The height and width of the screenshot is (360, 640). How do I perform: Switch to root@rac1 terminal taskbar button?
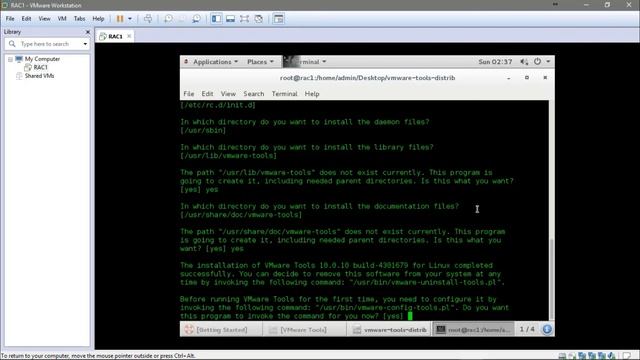point(473,329)
